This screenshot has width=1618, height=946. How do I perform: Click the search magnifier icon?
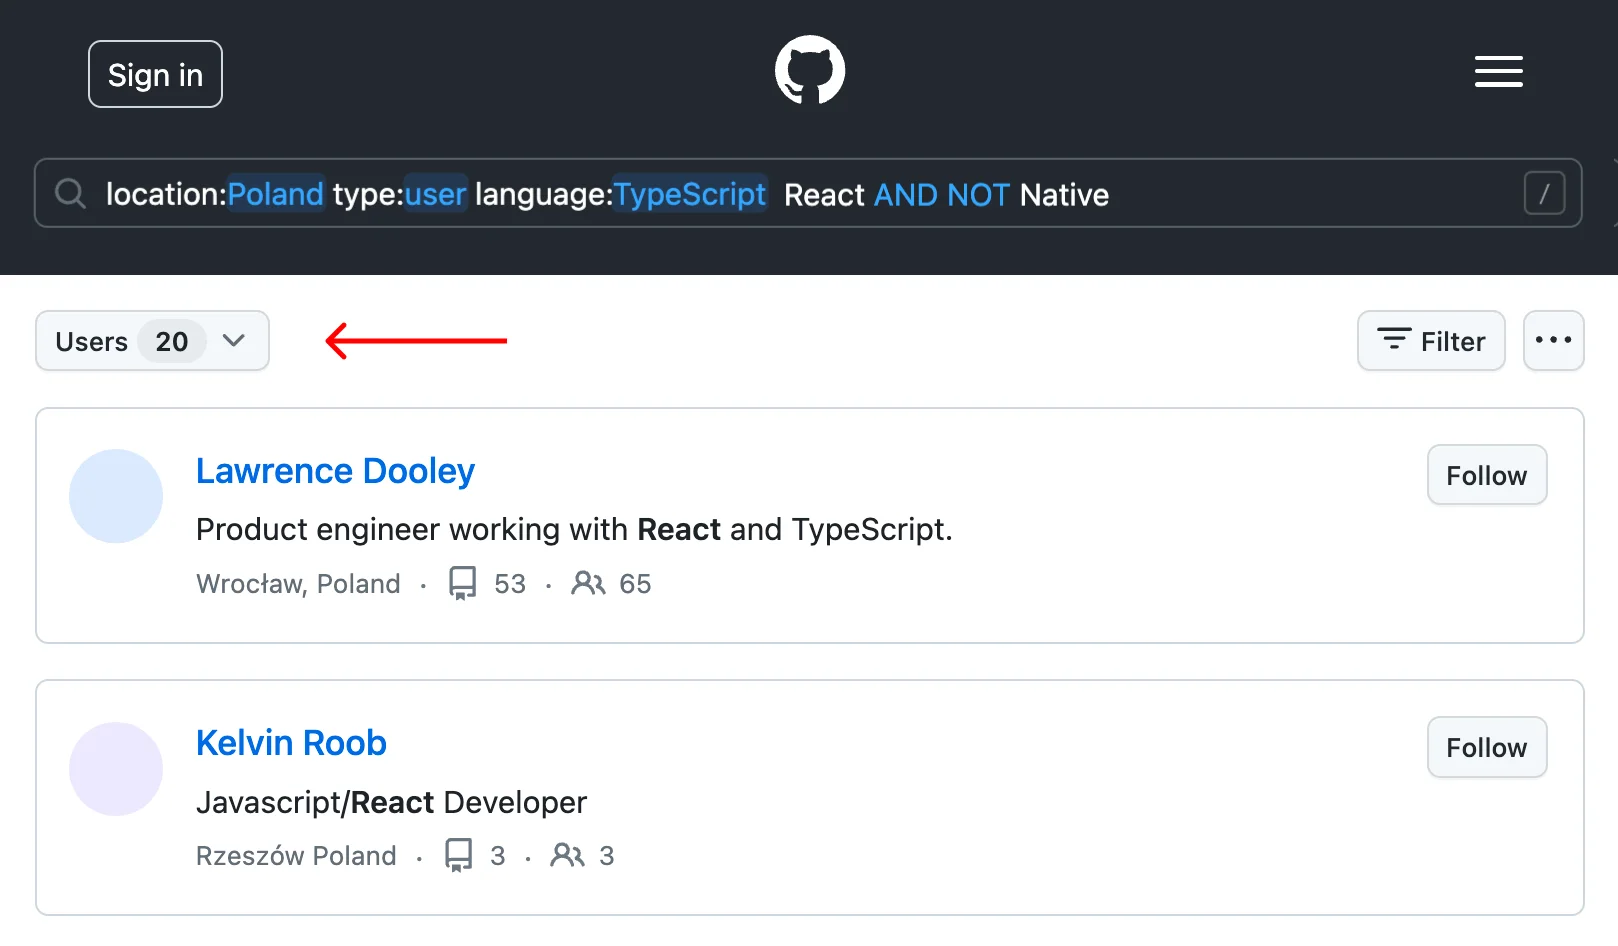[x=70, y=193]
